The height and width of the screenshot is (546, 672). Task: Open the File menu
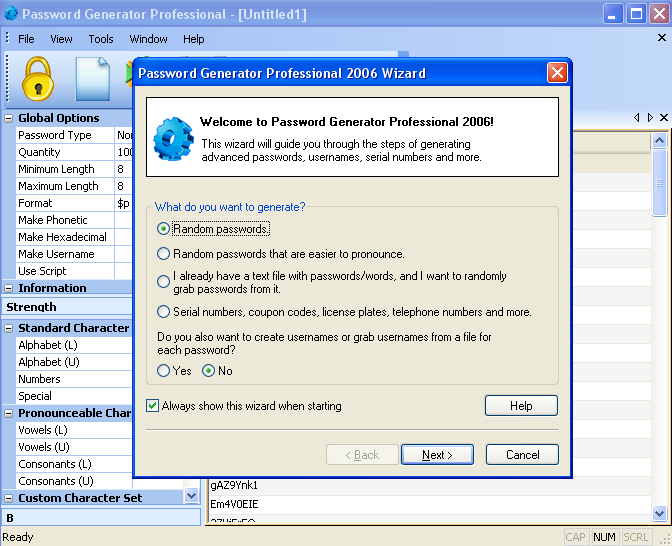(x=26, y=39)
